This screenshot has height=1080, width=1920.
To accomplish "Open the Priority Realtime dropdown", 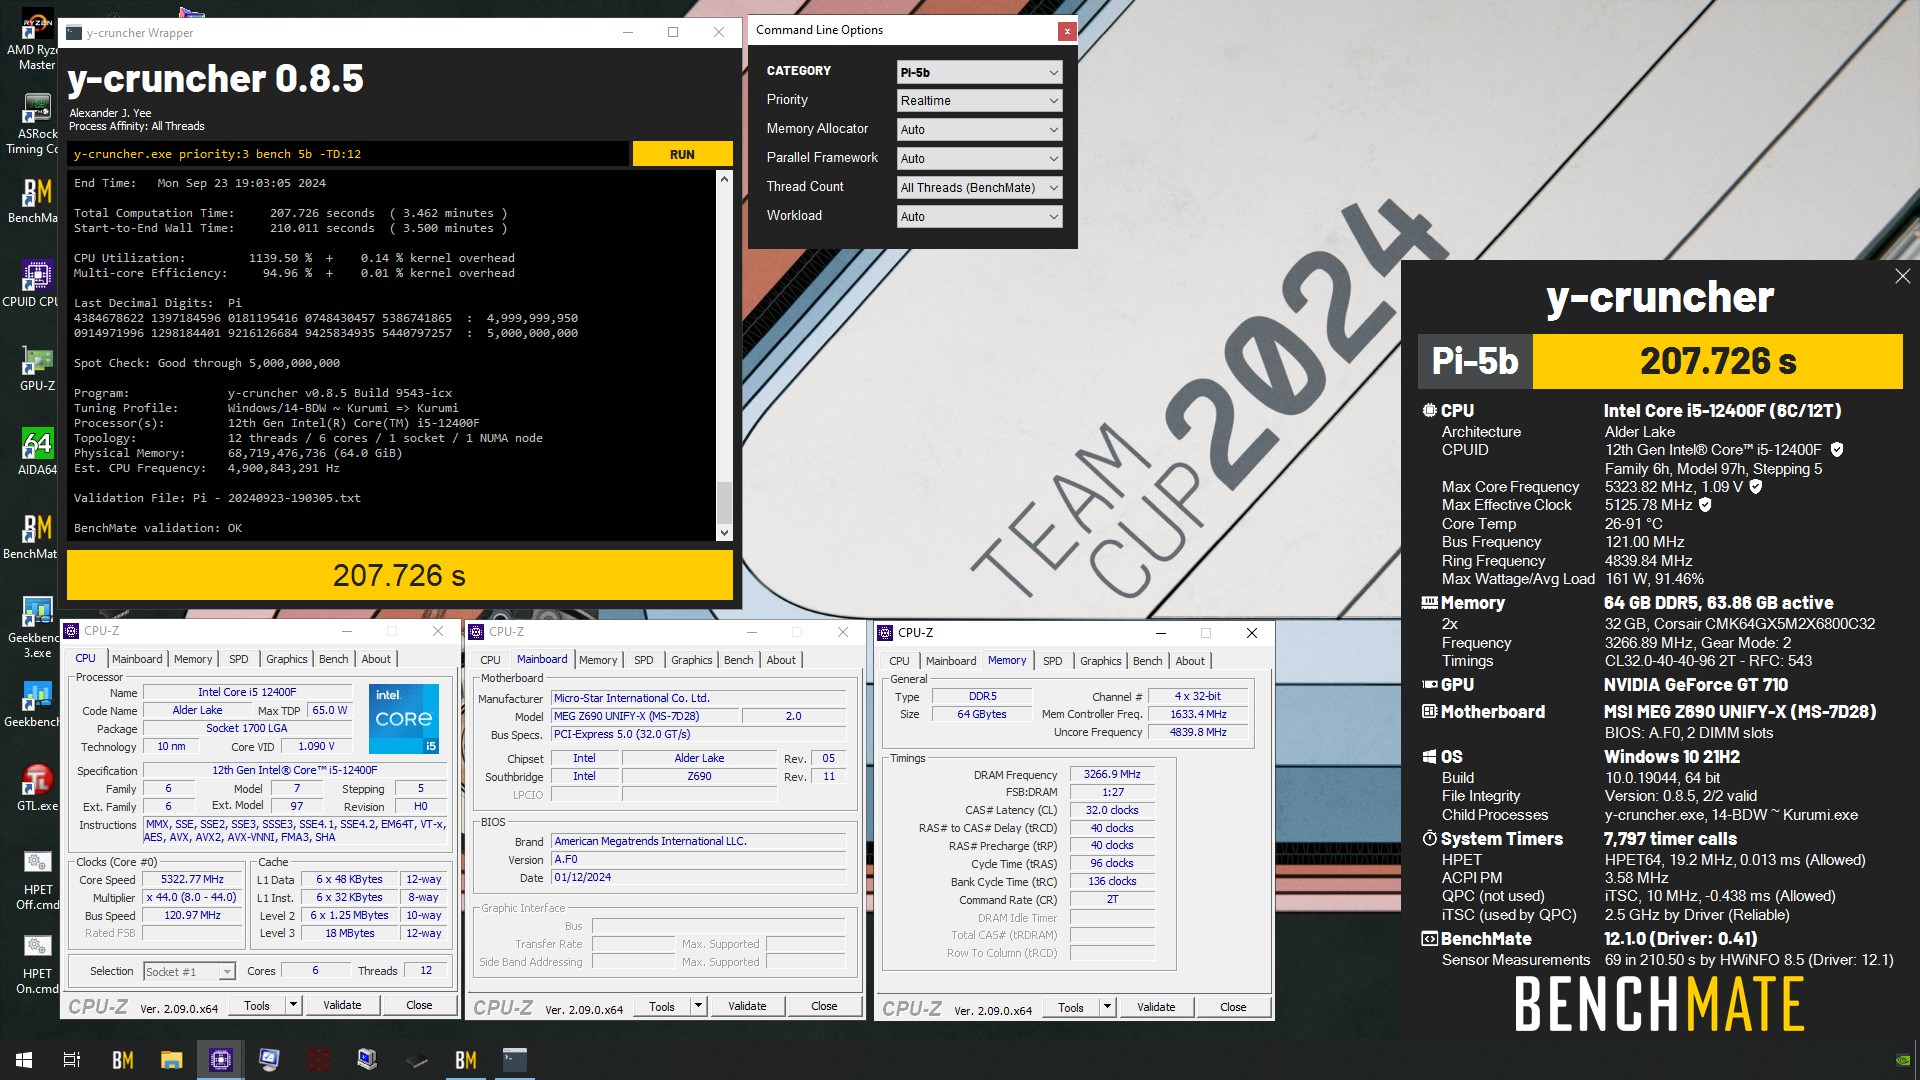I will (979, 101).
